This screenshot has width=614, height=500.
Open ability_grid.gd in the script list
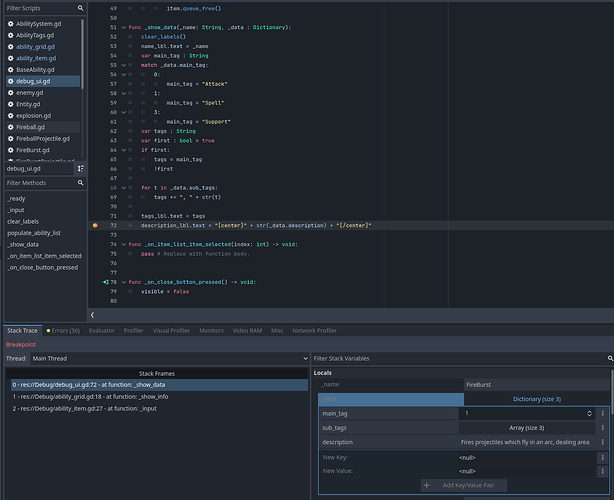point(43,47)
